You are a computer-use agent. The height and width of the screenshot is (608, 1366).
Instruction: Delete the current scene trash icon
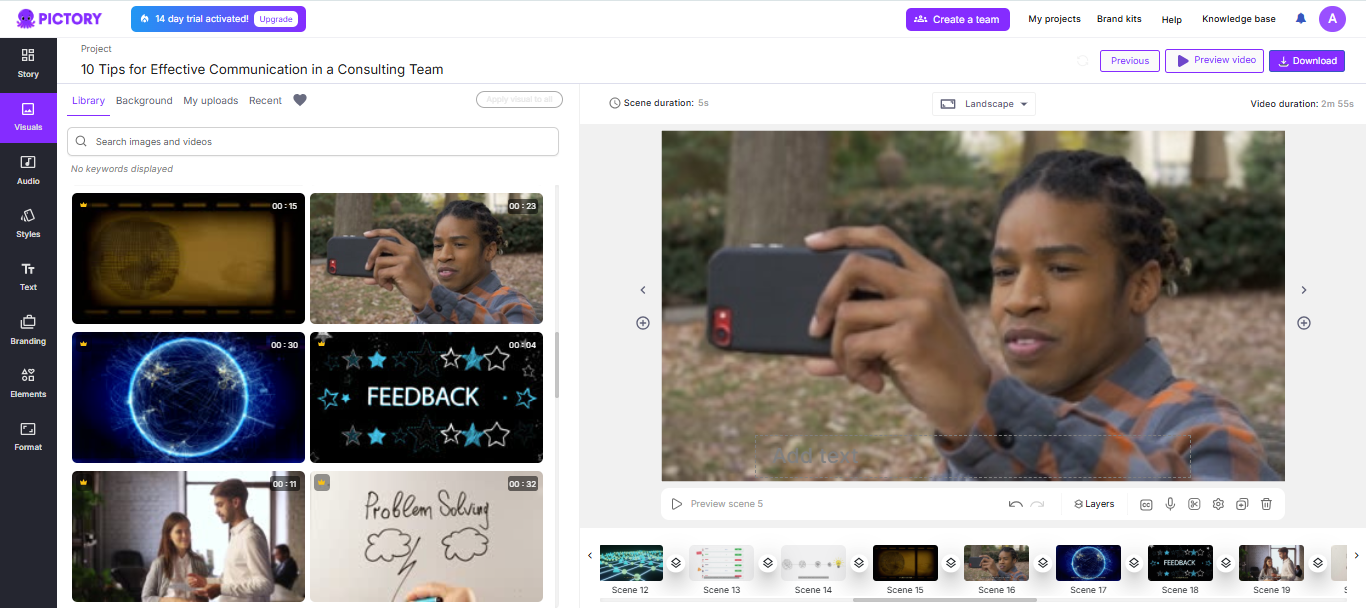click(x=1266, y=504)
